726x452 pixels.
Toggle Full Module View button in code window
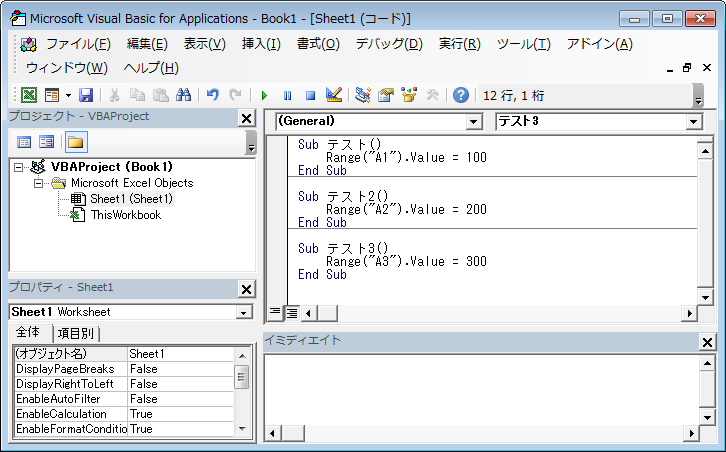point(292,313)
